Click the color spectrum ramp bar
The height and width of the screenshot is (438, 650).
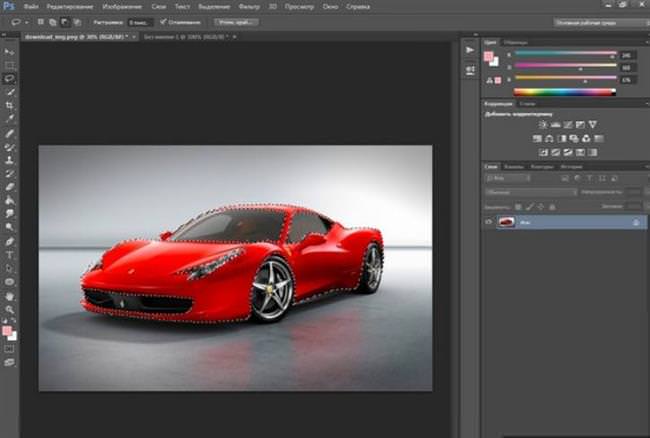coord(565,92)
